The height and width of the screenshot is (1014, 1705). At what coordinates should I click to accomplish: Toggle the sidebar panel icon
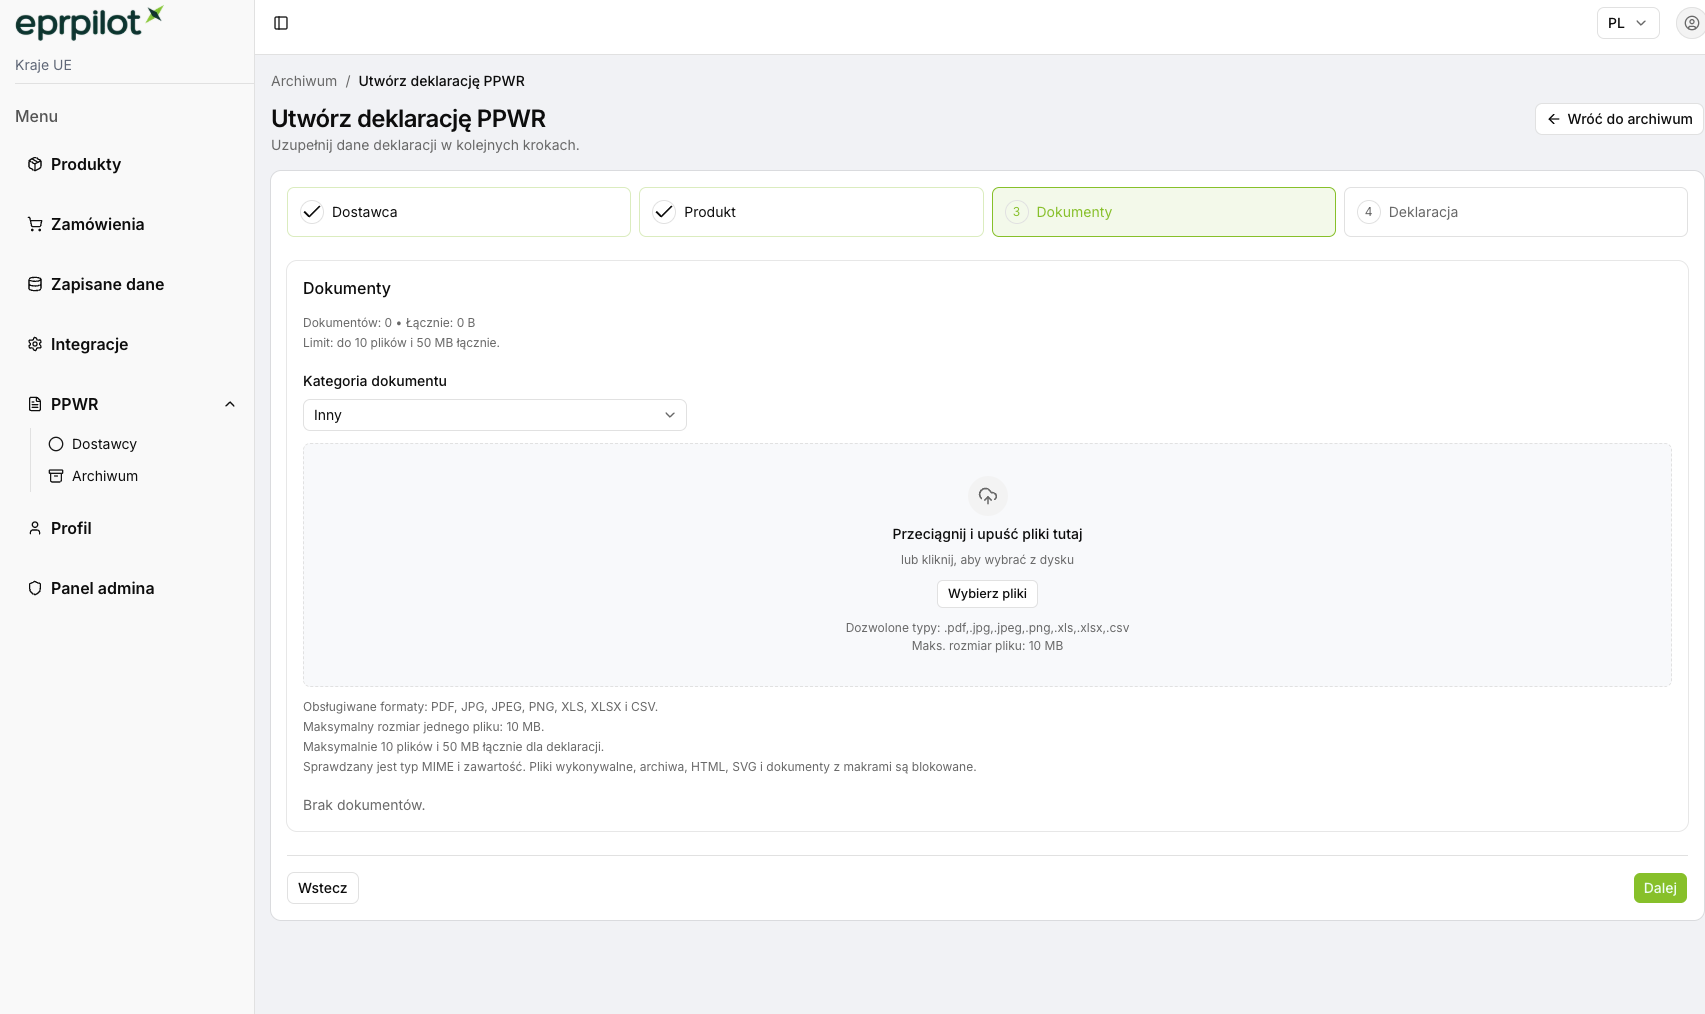point(281,23)
